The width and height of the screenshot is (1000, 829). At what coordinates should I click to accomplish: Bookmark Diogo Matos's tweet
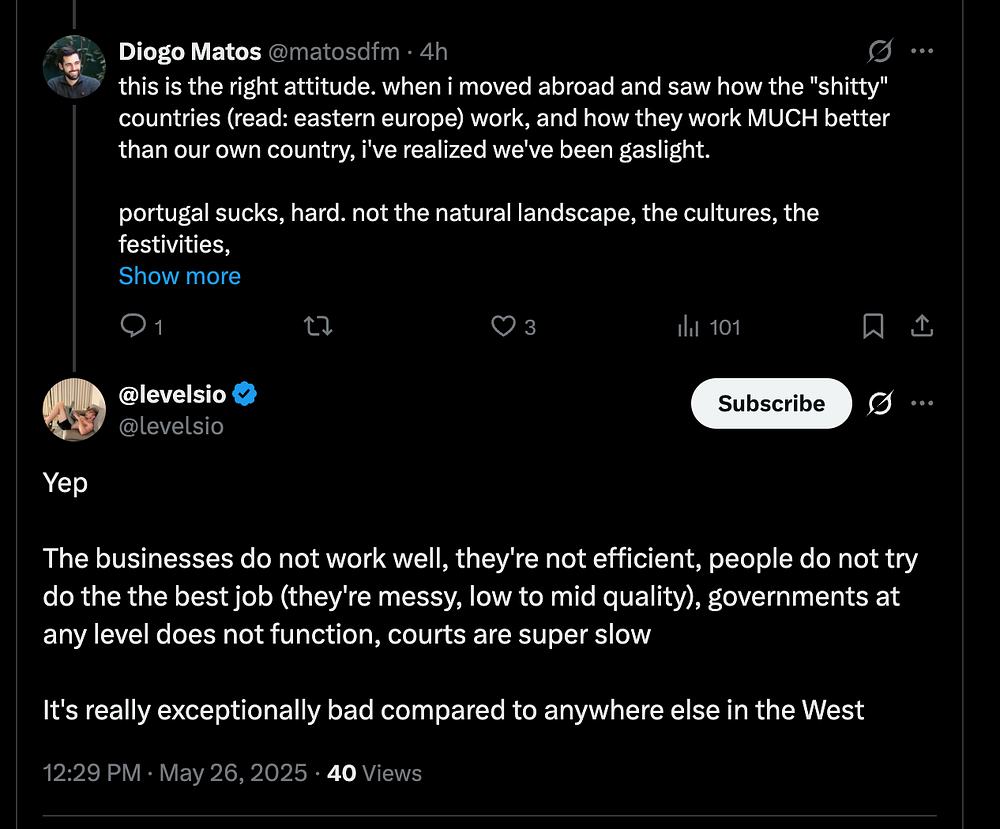tap(873, 326)
